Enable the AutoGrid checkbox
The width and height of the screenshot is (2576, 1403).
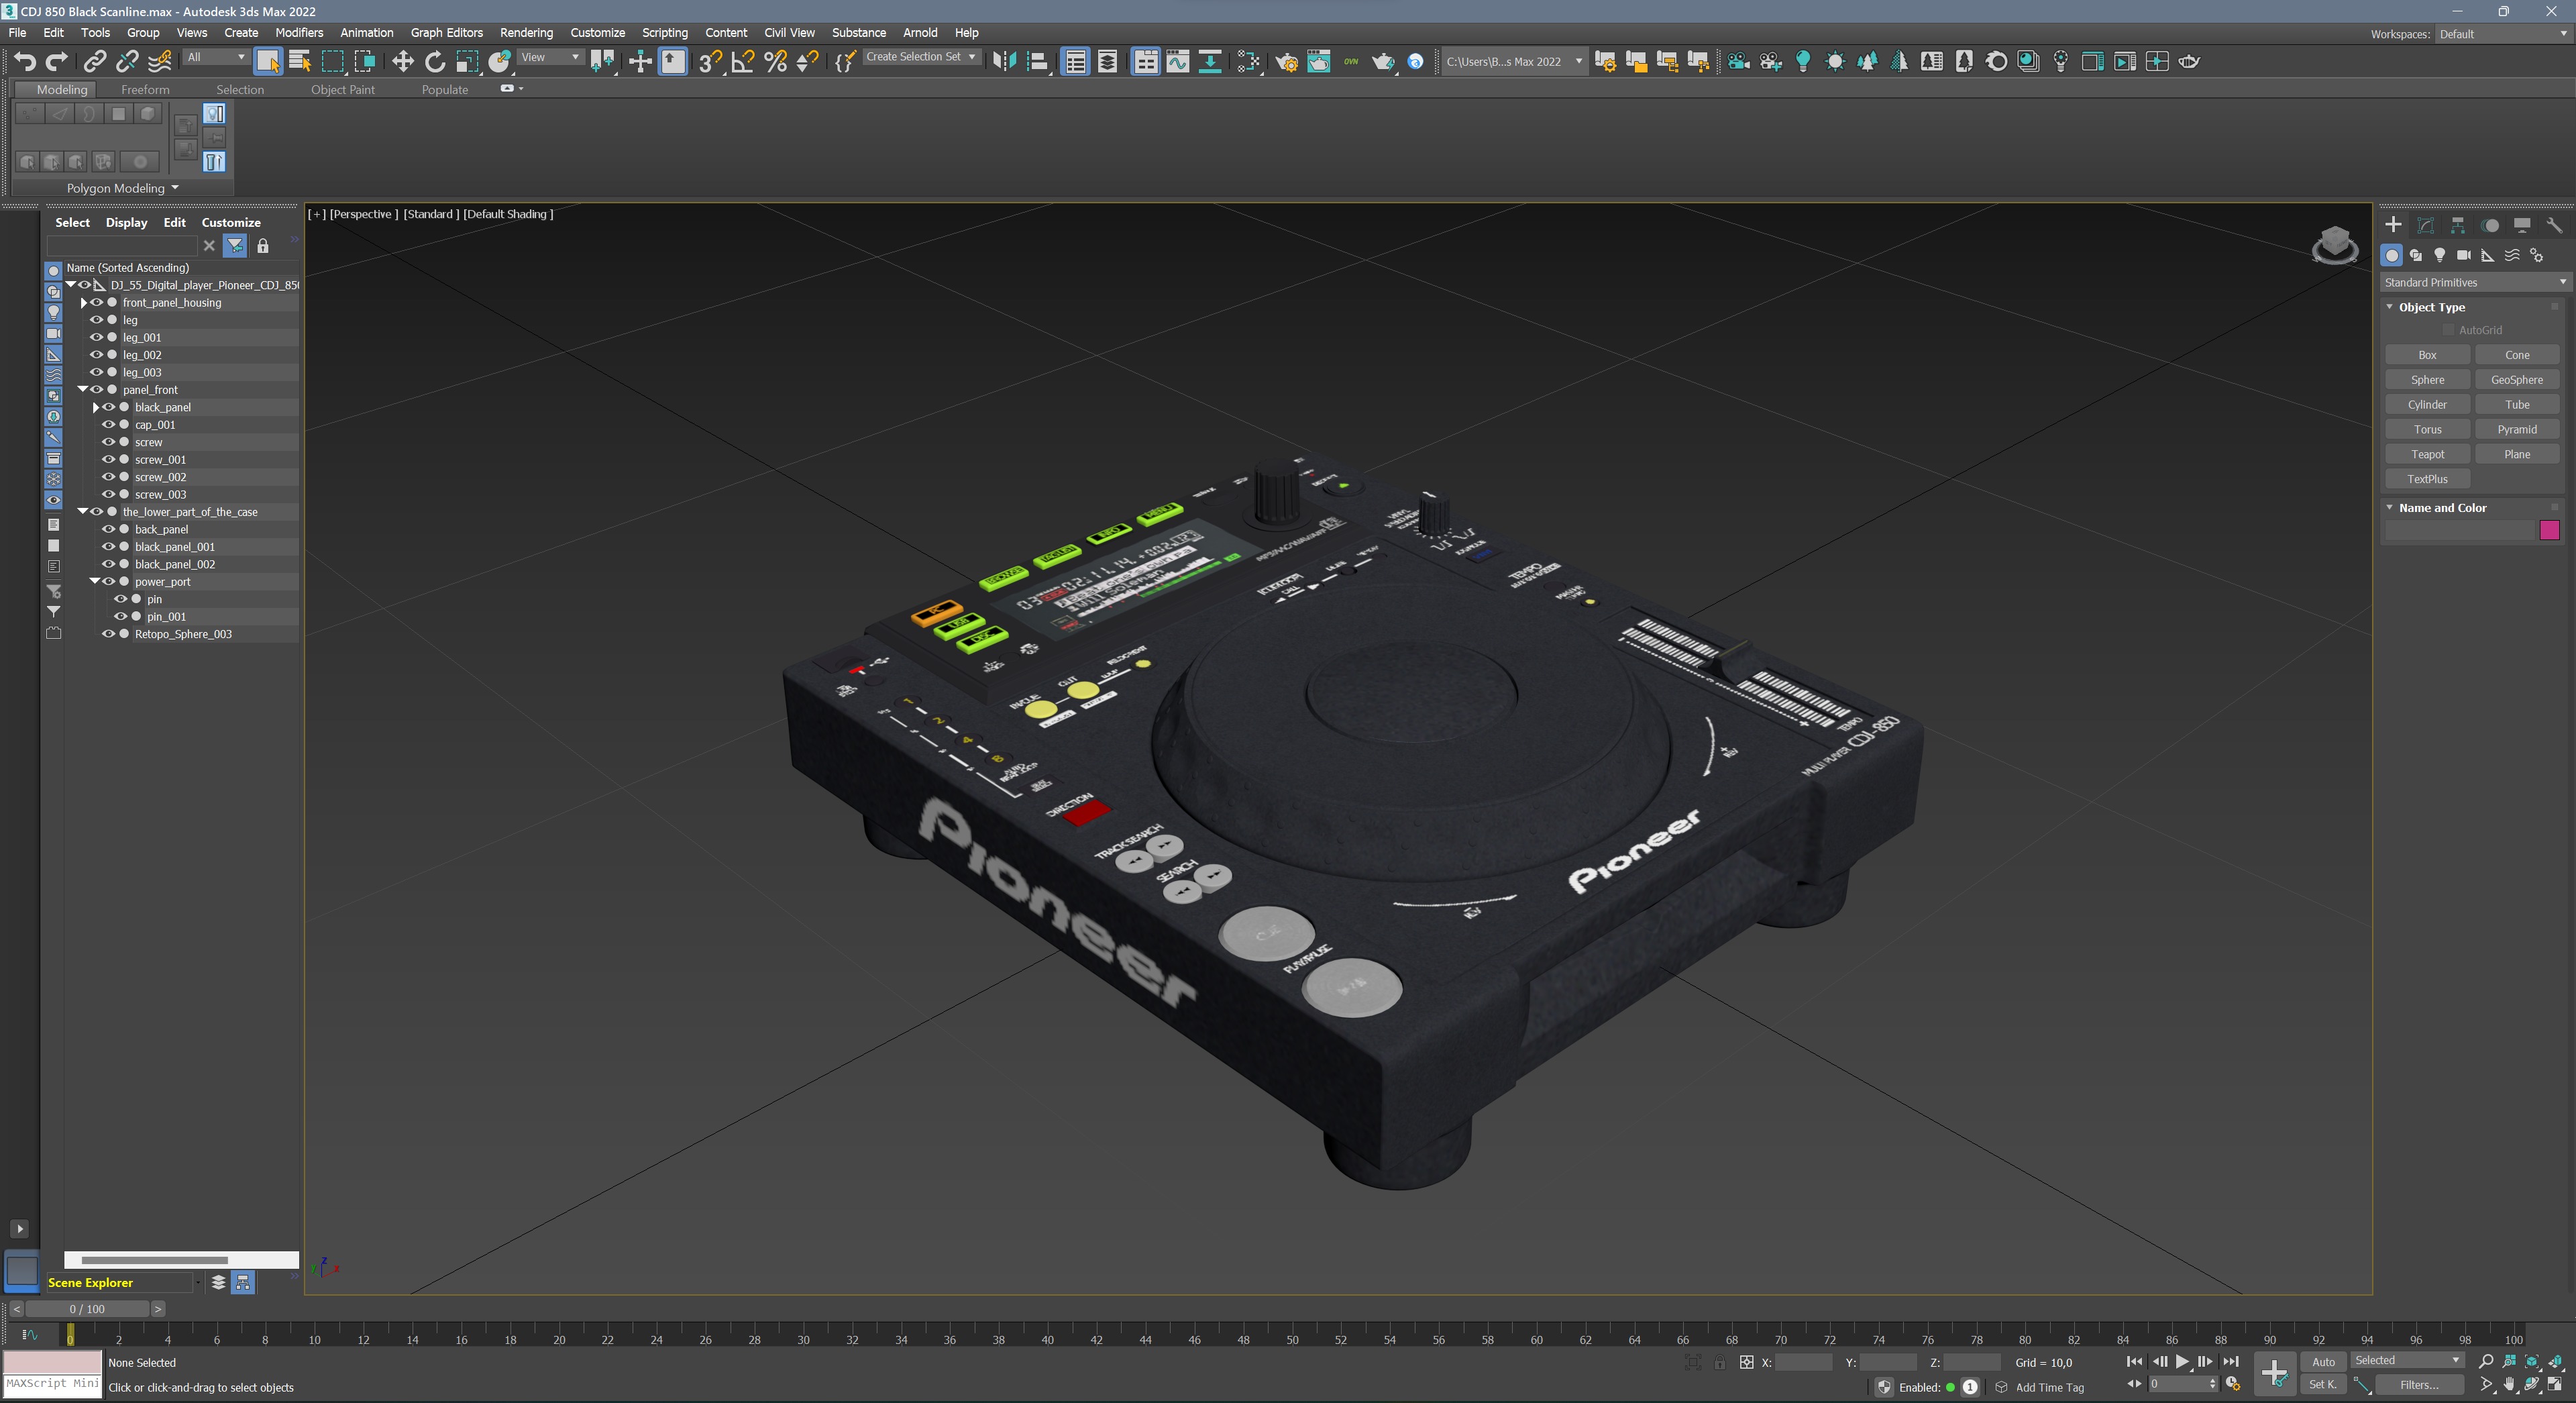coord(2449,330)
